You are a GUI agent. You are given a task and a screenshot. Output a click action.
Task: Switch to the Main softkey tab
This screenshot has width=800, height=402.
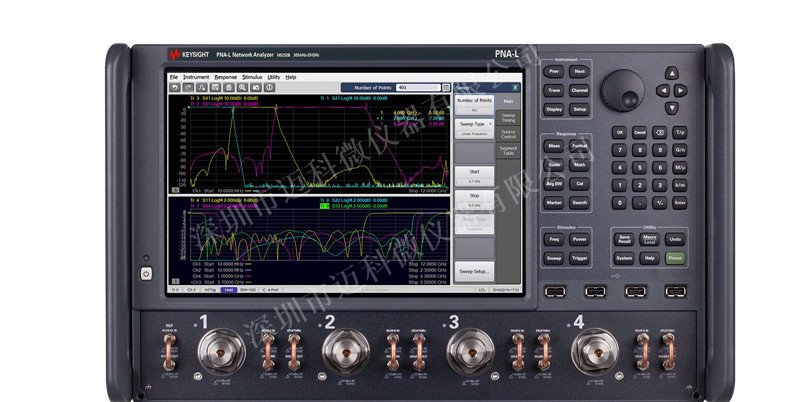pos(508,101)
